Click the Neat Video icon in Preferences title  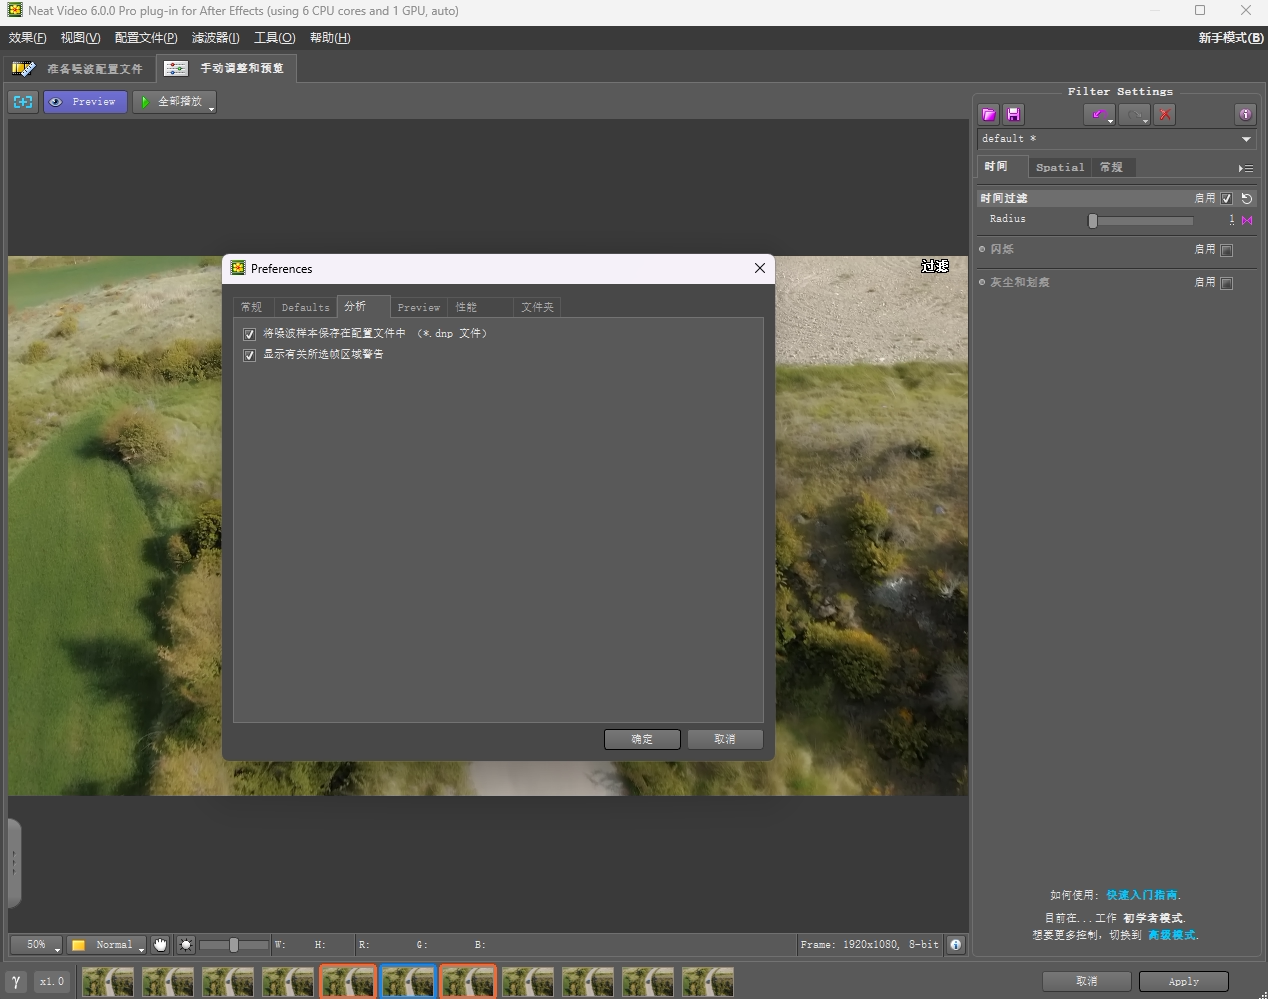click(238, 268)
